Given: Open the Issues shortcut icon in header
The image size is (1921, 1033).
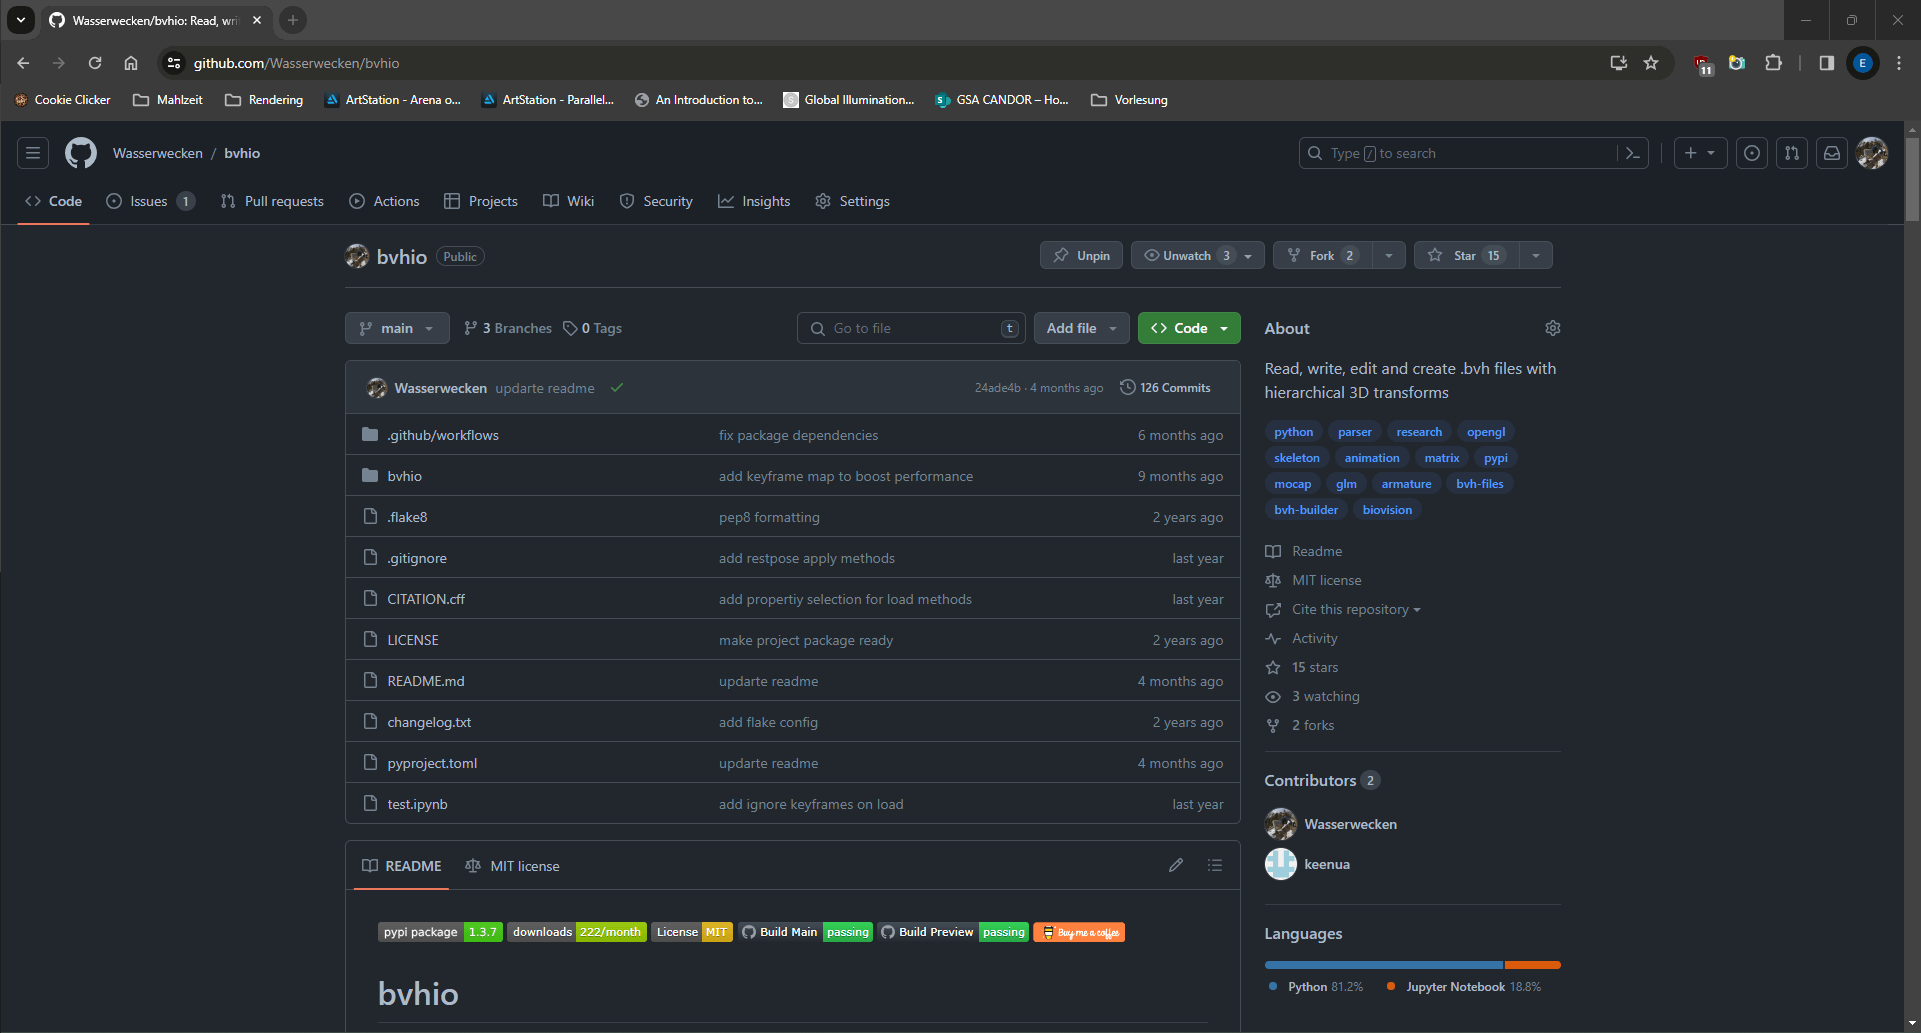Looking at the screenshot, I should tap(1752, 153).
